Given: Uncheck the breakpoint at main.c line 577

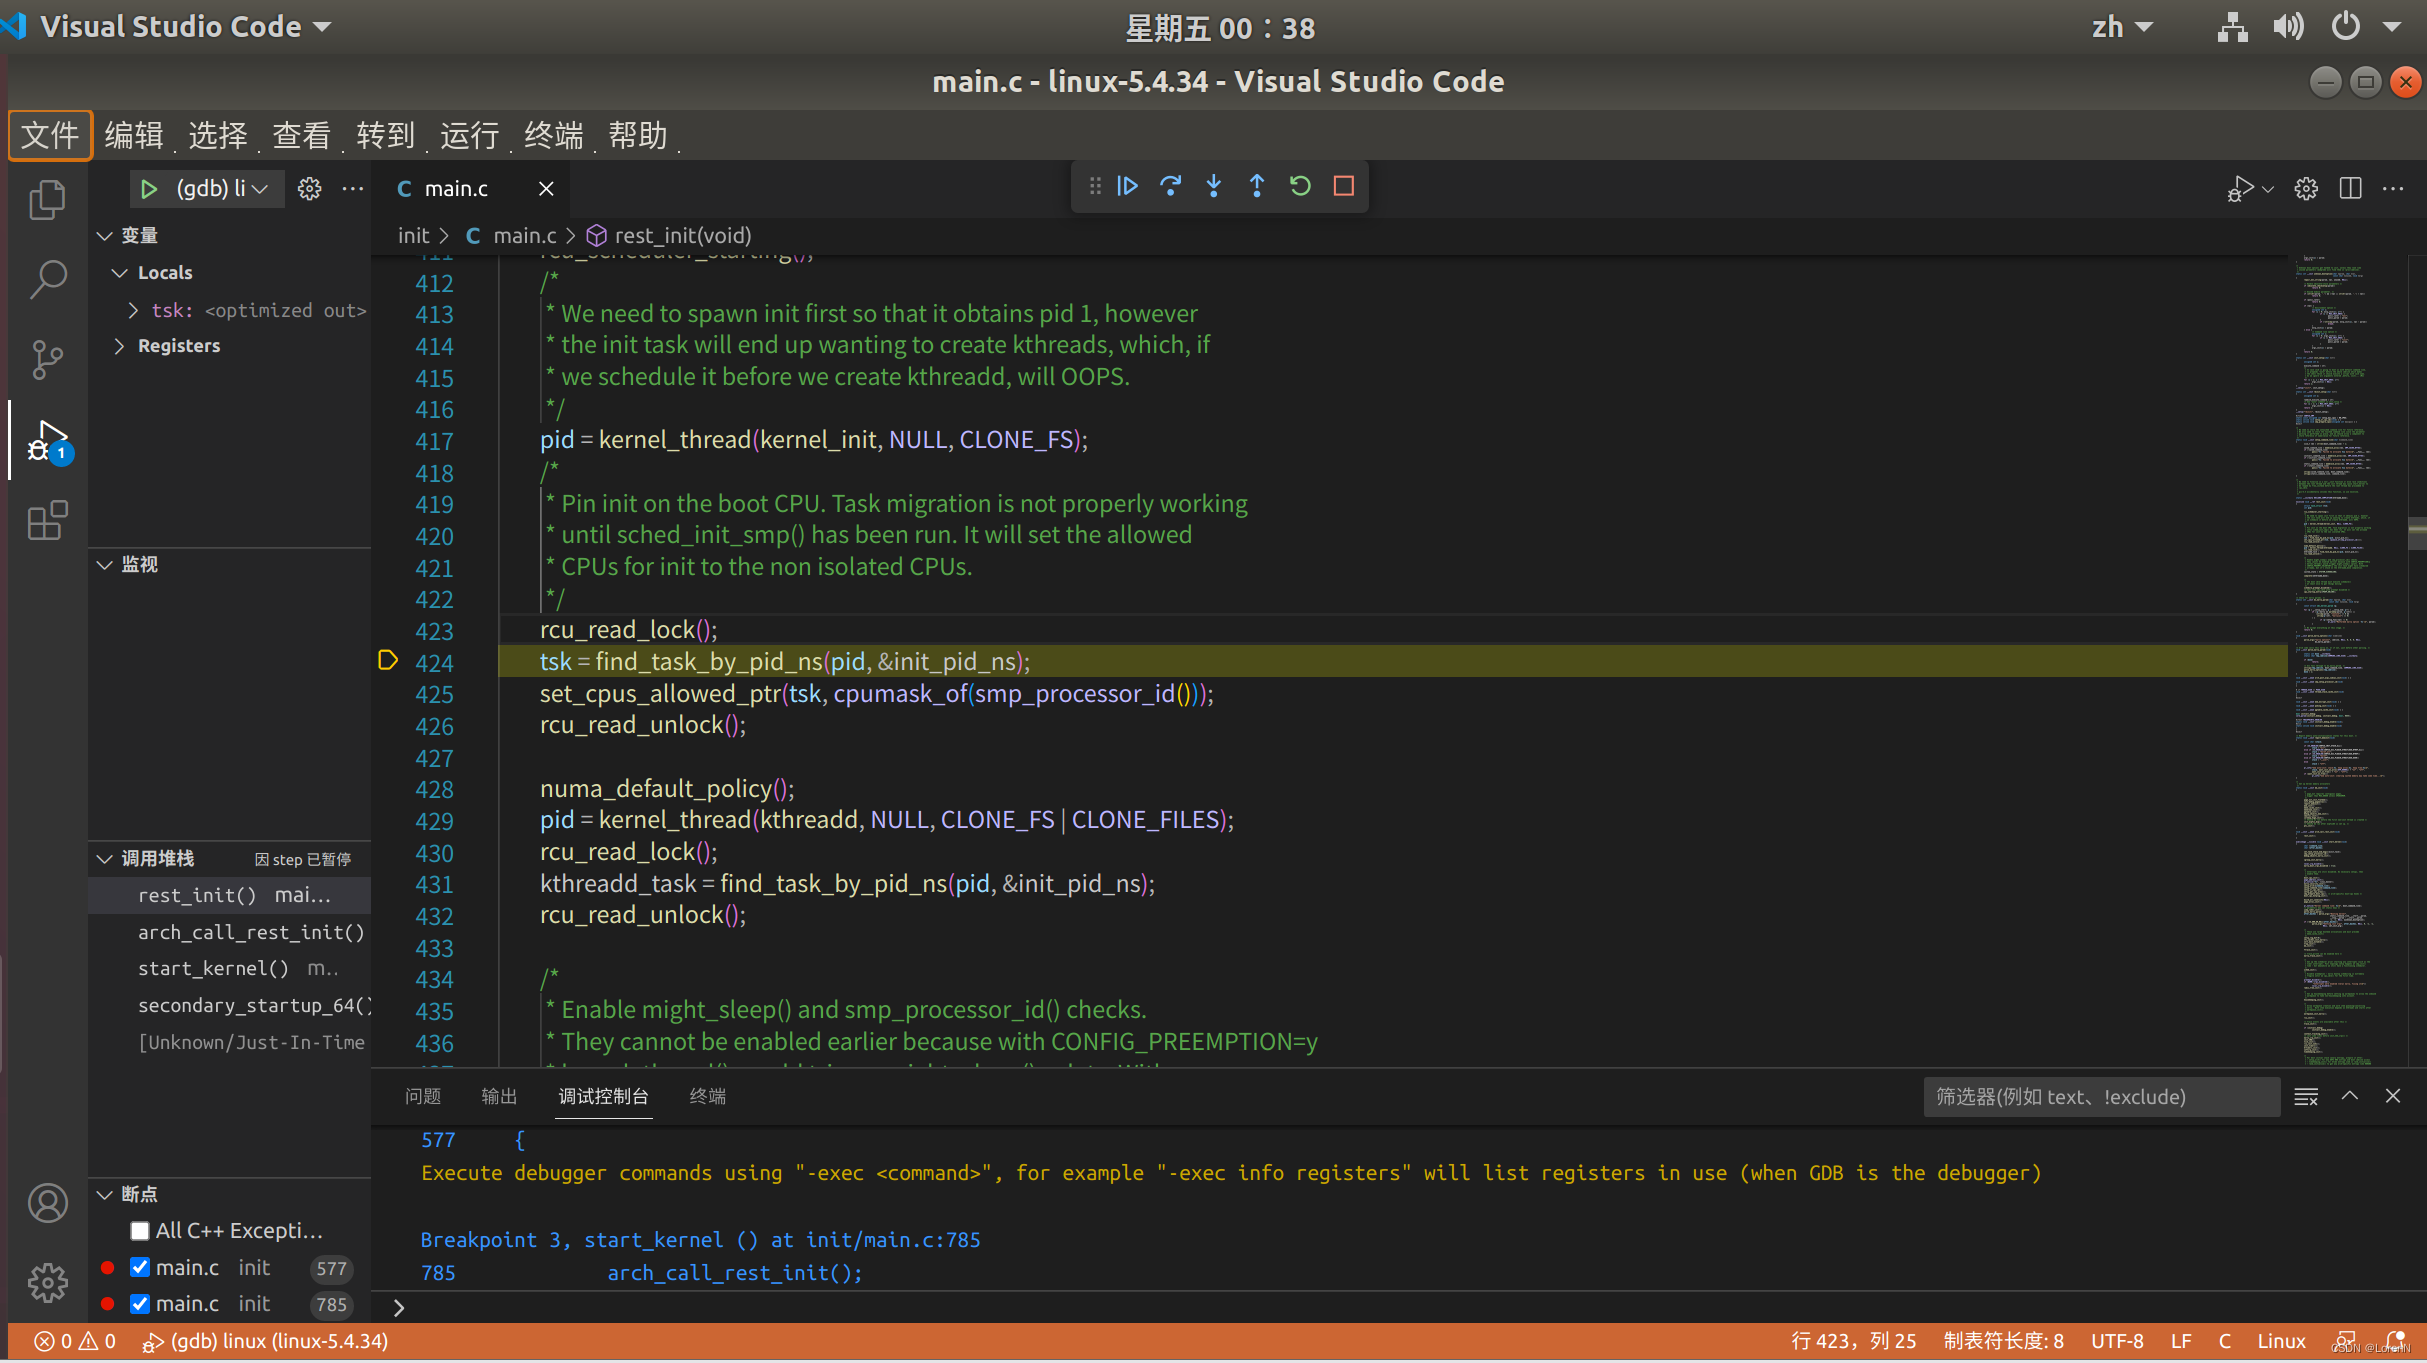Looking at the screenshot, I should click(x=140, y=1267).
